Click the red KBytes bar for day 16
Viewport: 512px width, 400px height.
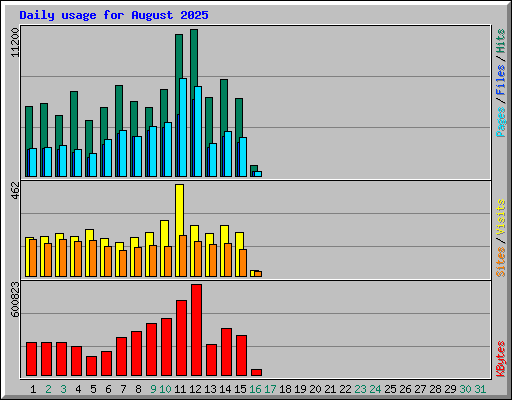tap(256, 372)
